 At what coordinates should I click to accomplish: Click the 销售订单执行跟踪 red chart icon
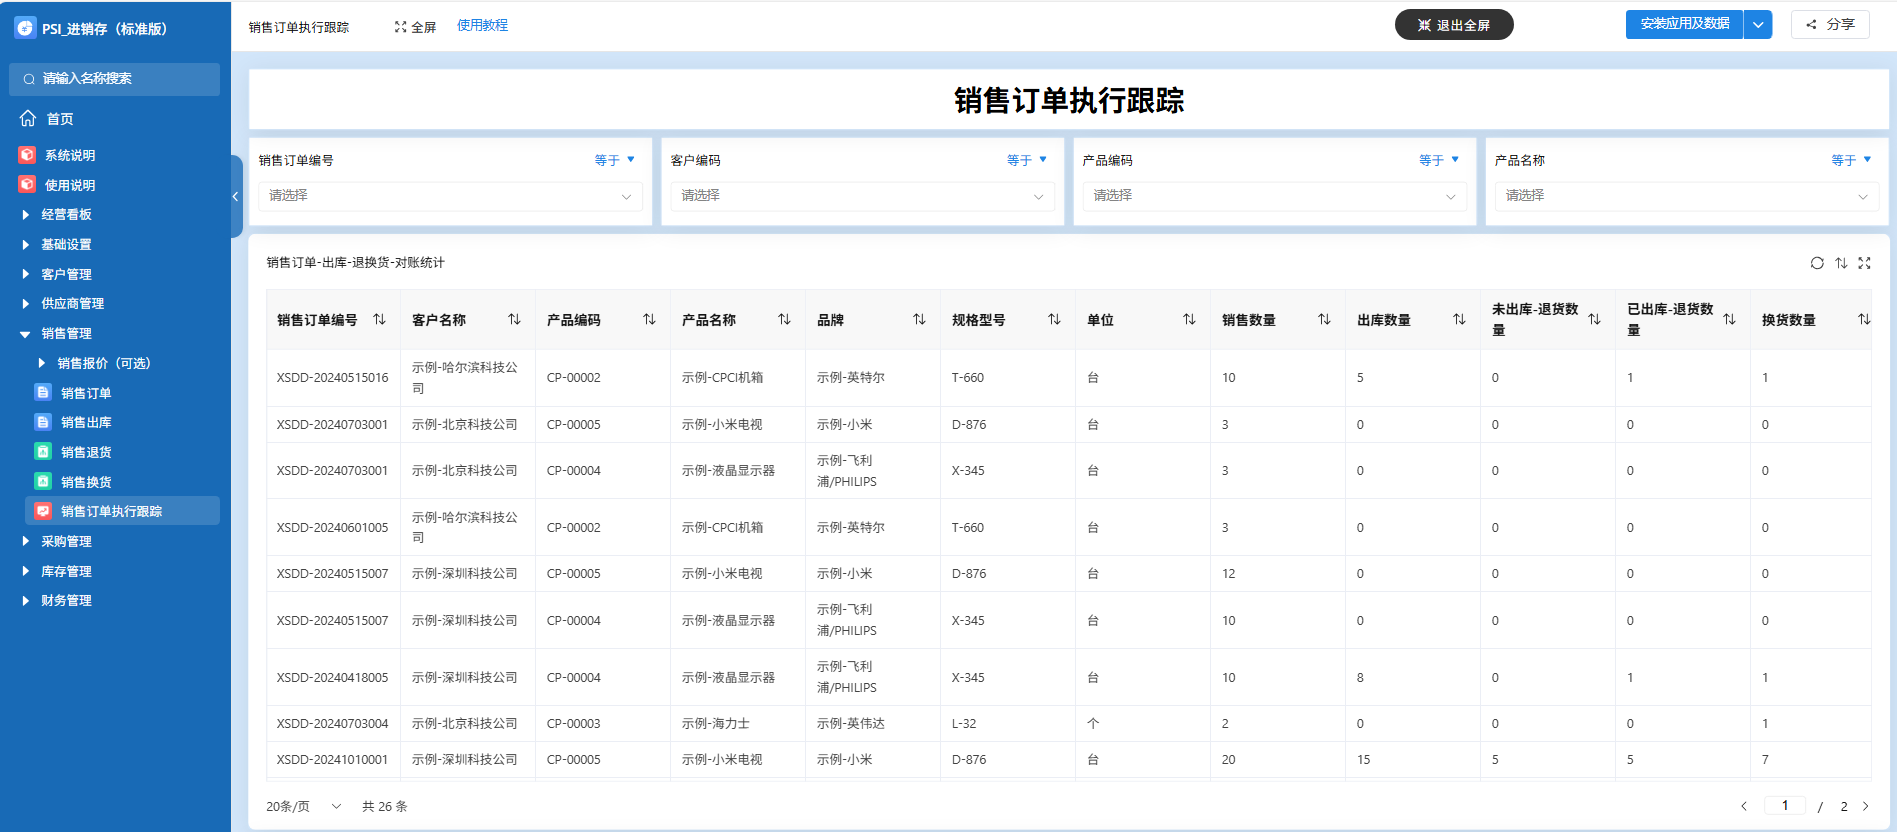(43, 511)
